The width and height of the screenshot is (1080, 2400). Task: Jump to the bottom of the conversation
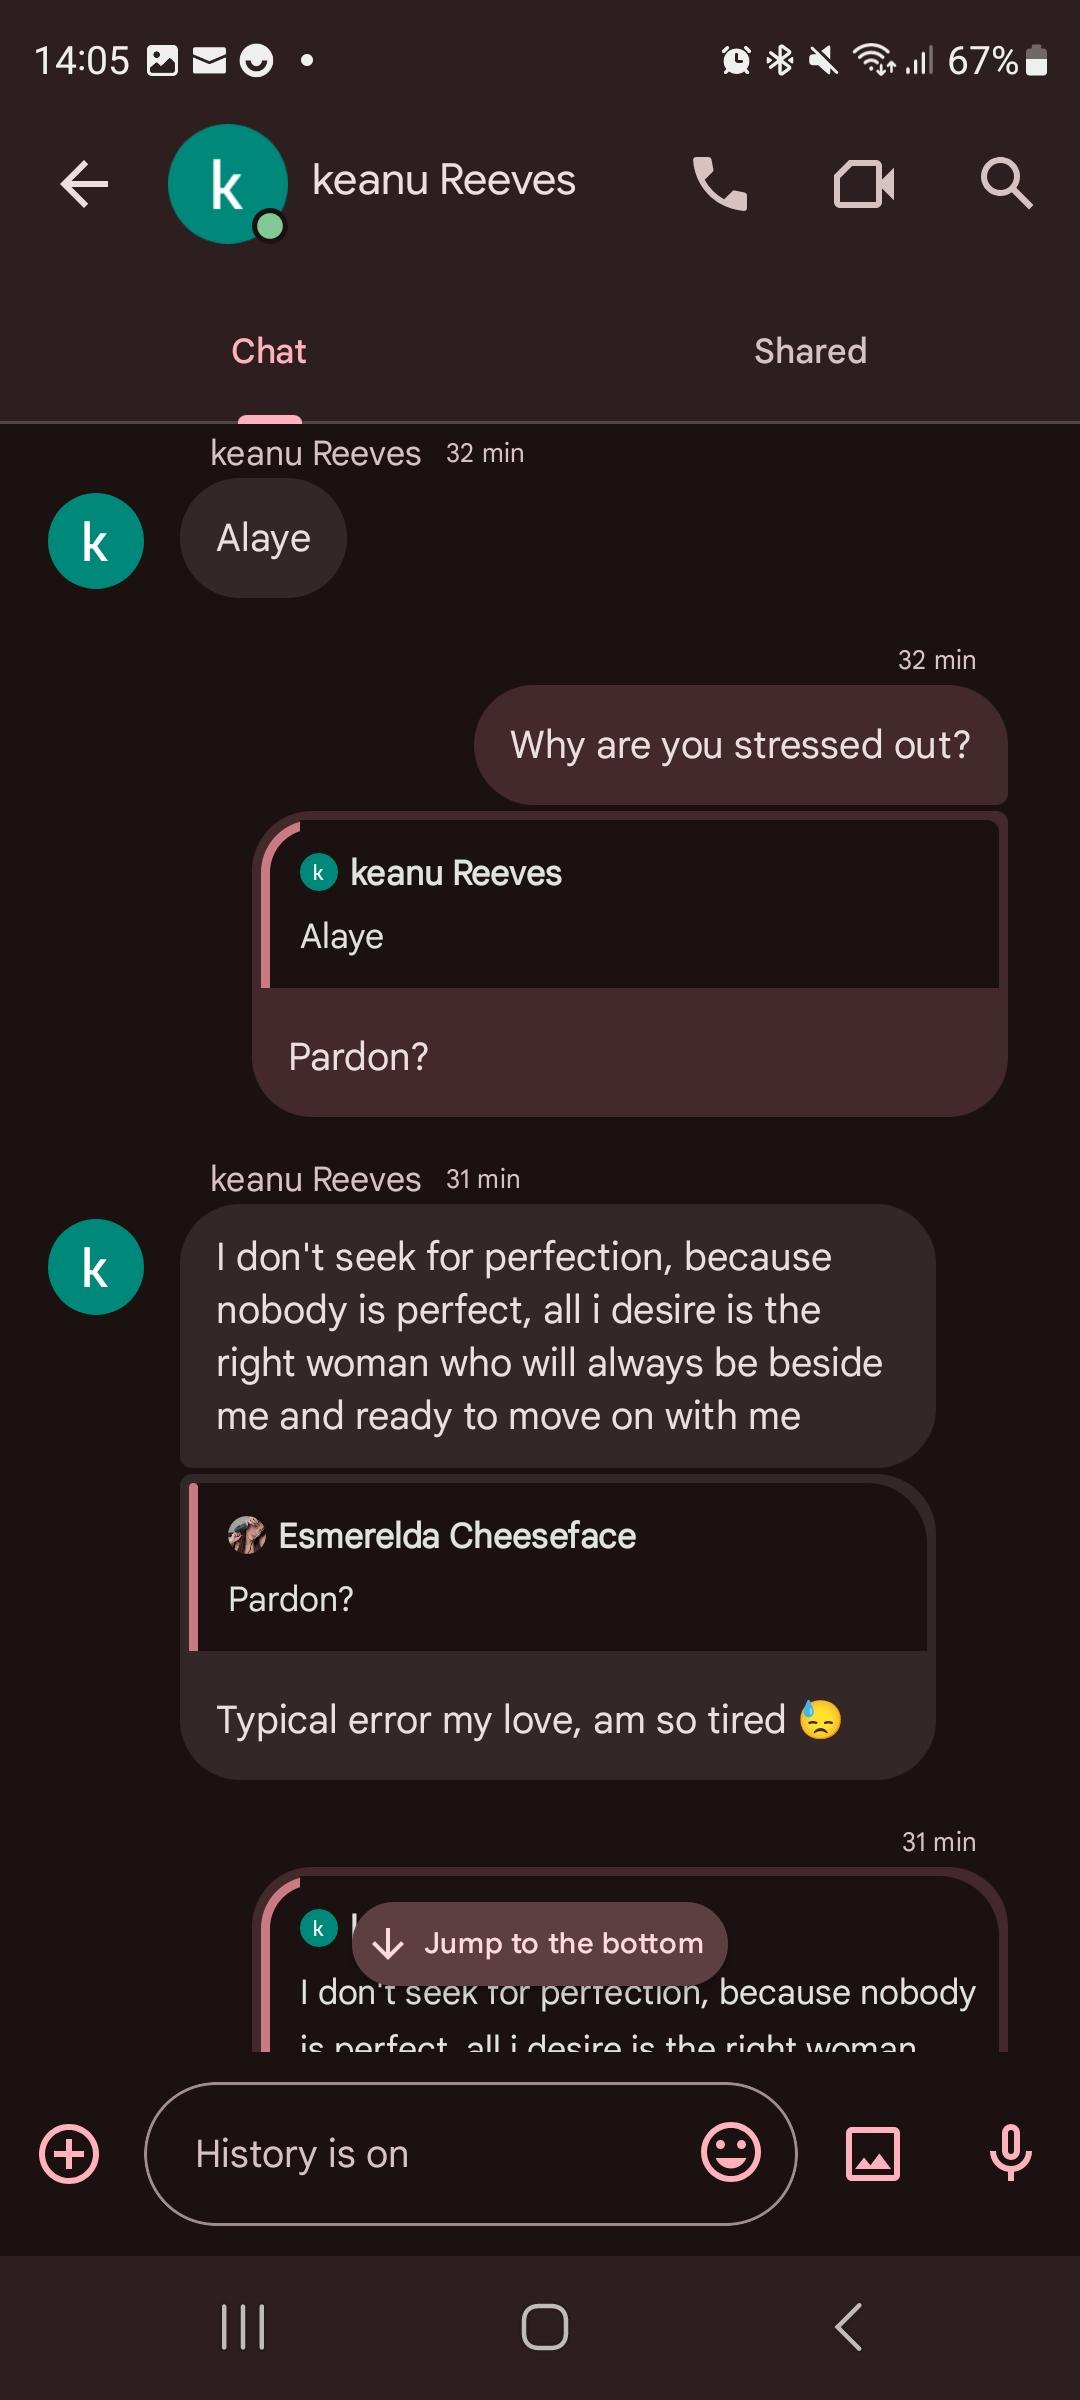pyautogui.click(x=540, y=1943)
